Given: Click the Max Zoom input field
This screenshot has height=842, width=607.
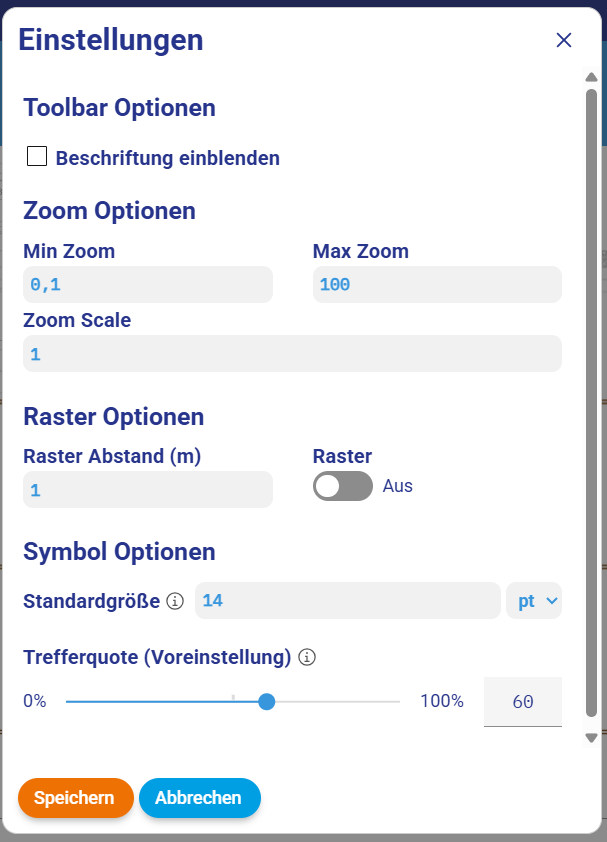Looking at the screenshot, I should click(437, 285).
